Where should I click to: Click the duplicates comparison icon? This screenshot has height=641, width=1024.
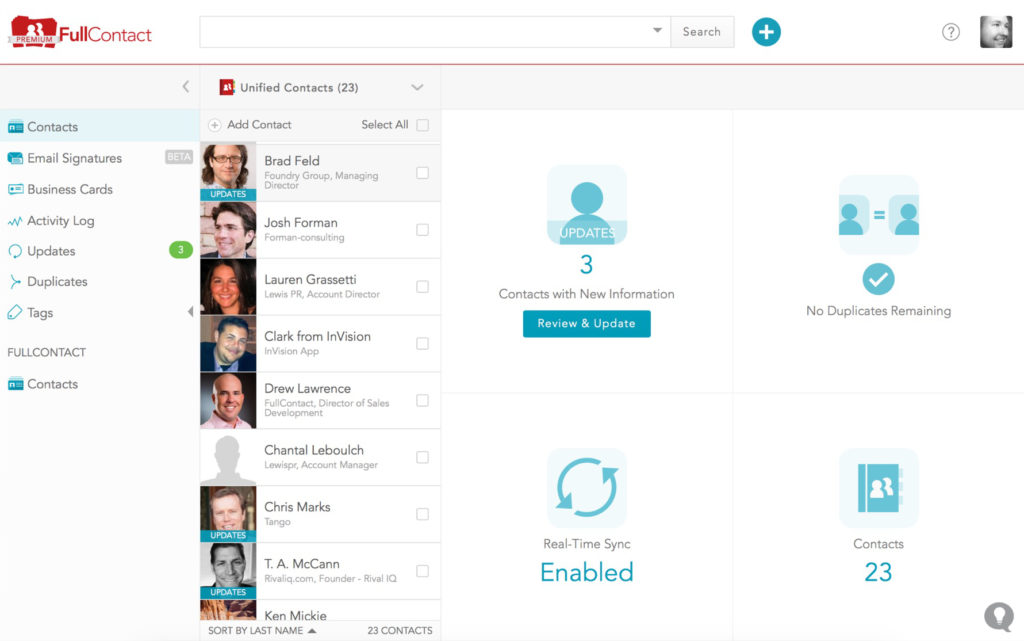(878, 215)
